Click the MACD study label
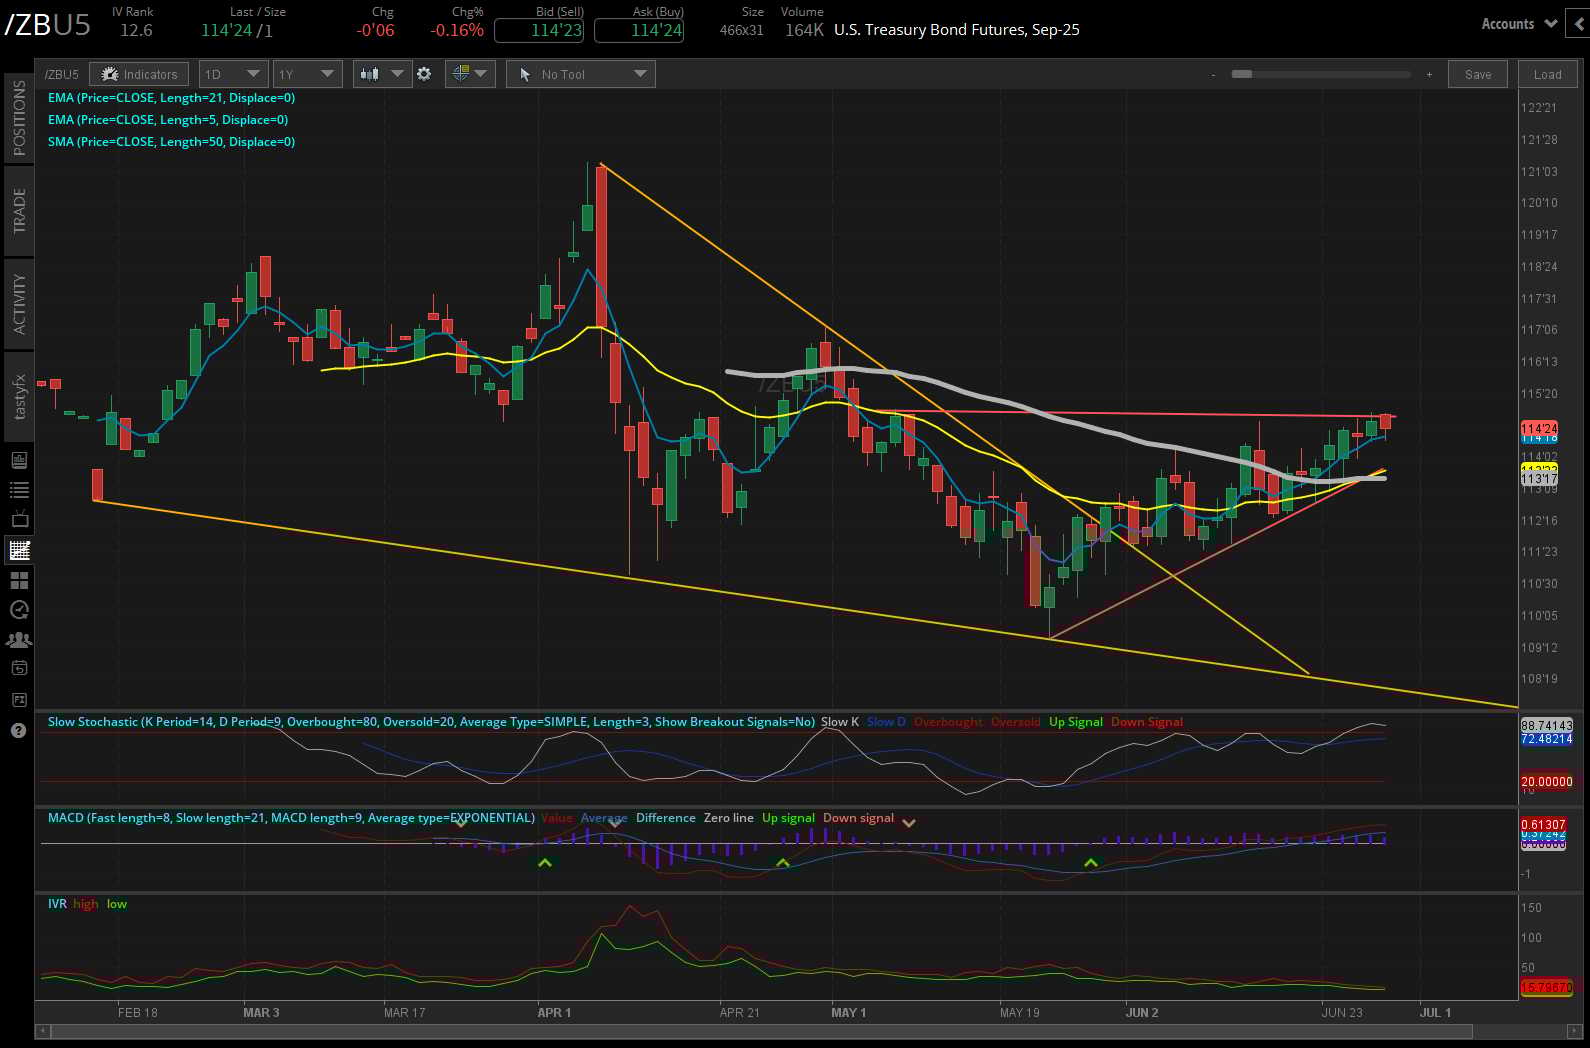1590x1048 pixels. pos(291,818)
